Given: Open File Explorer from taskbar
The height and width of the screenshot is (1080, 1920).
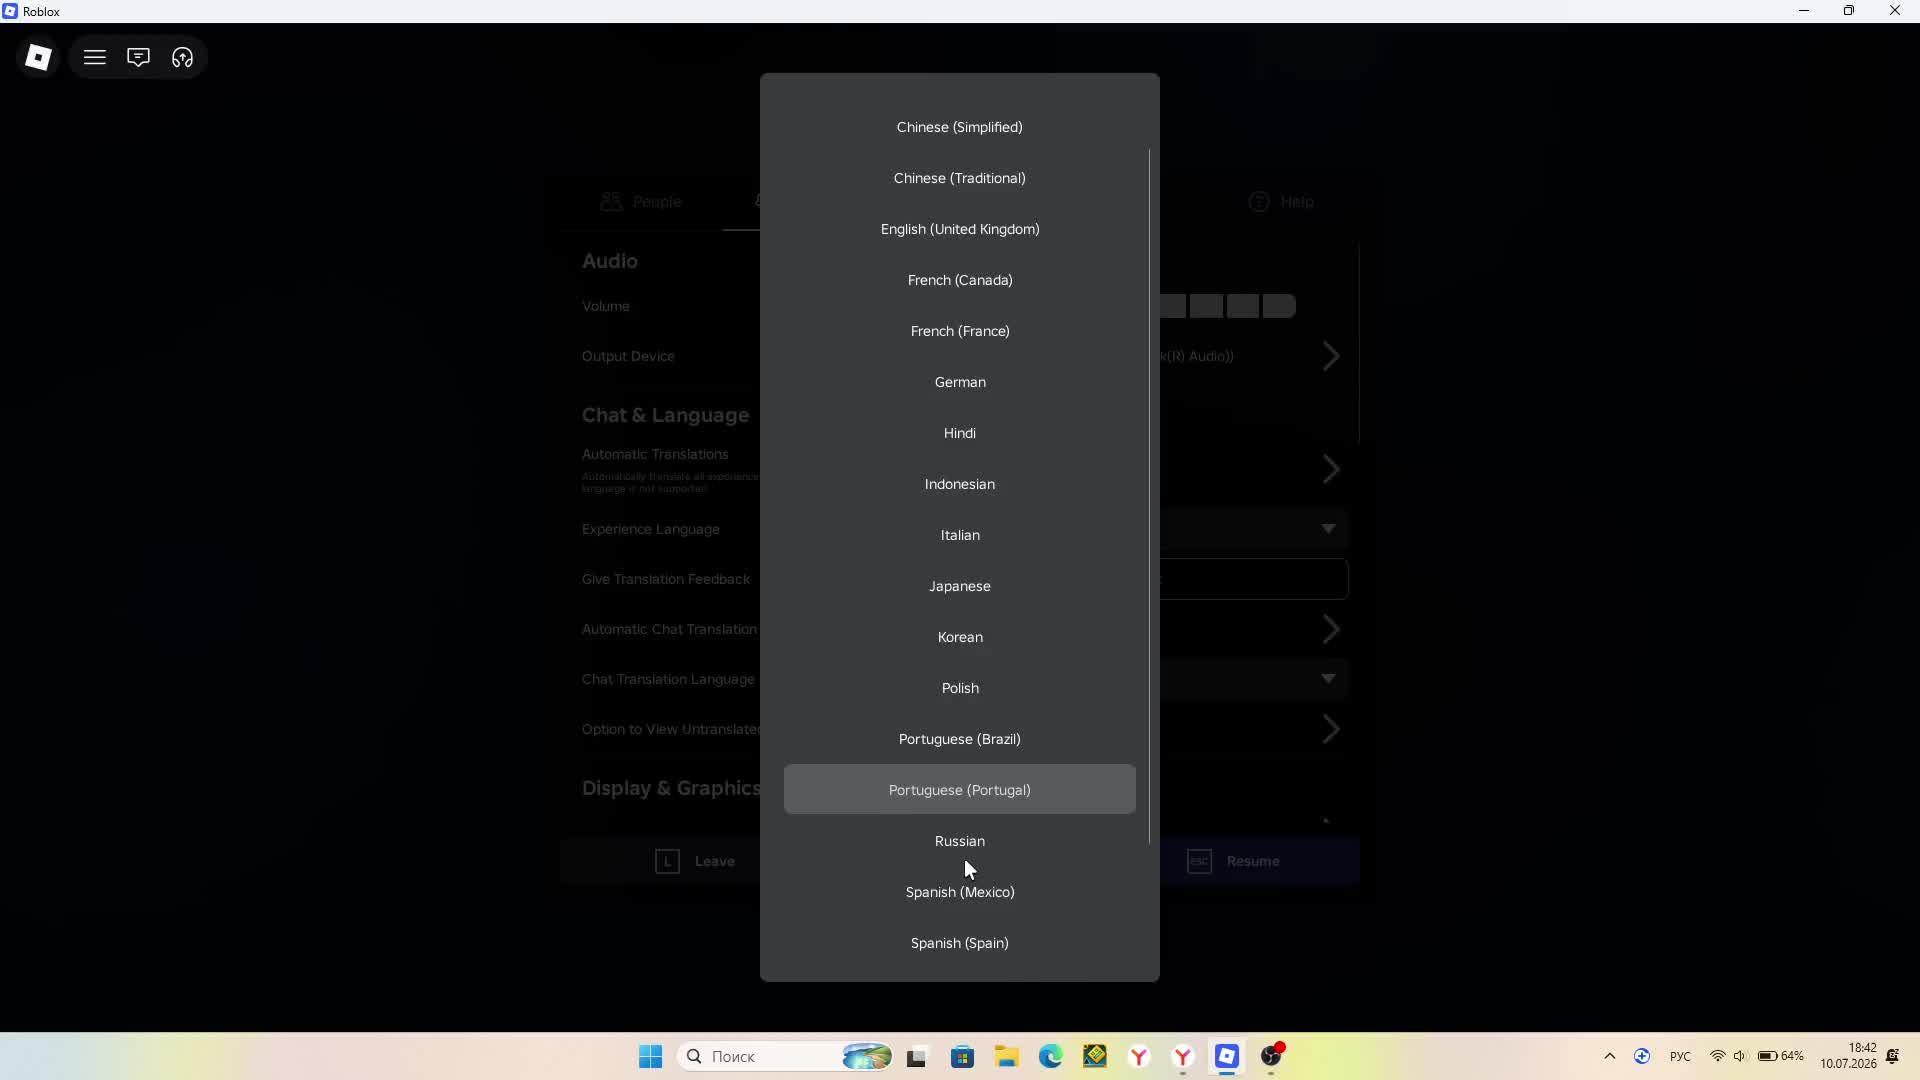Looking at the screenshot, I should click(1006, 1056).
